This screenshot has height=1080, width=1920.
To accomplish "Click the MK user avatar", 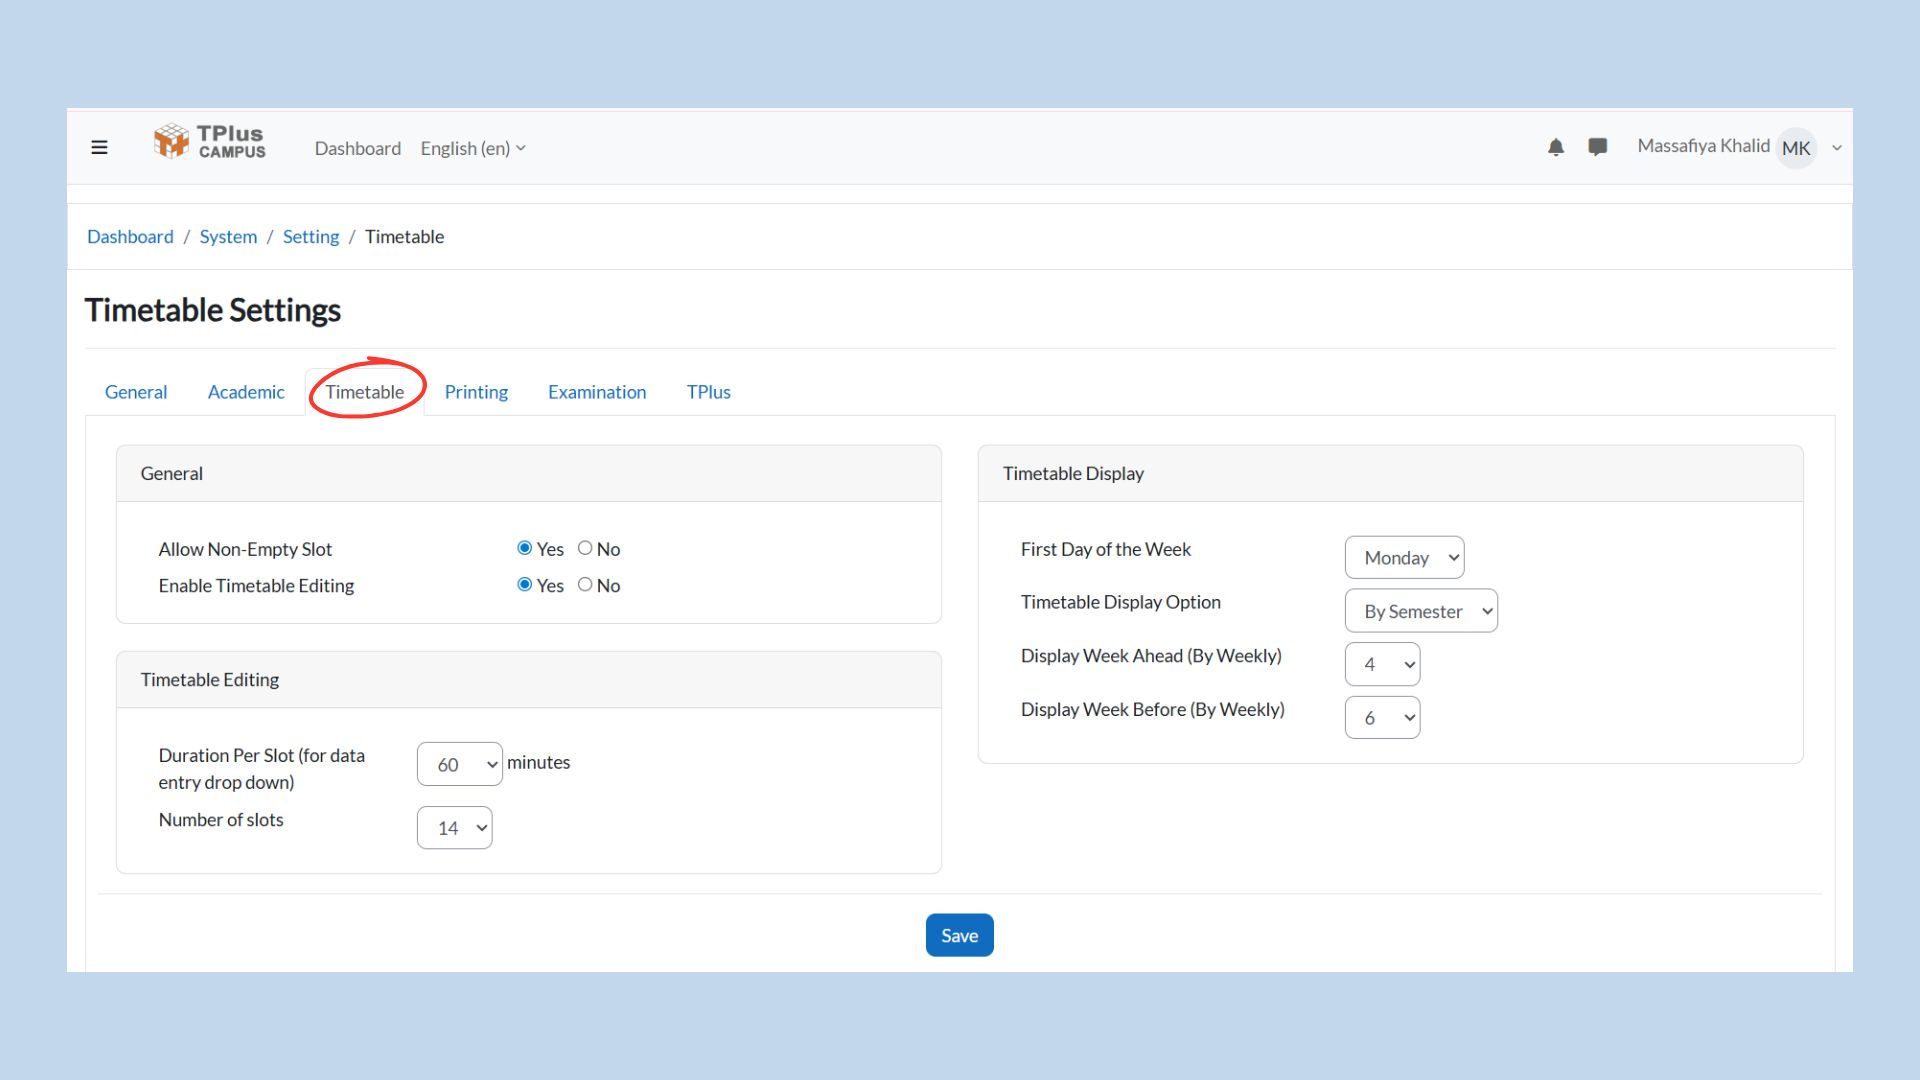I will (x=1796, y=148).
